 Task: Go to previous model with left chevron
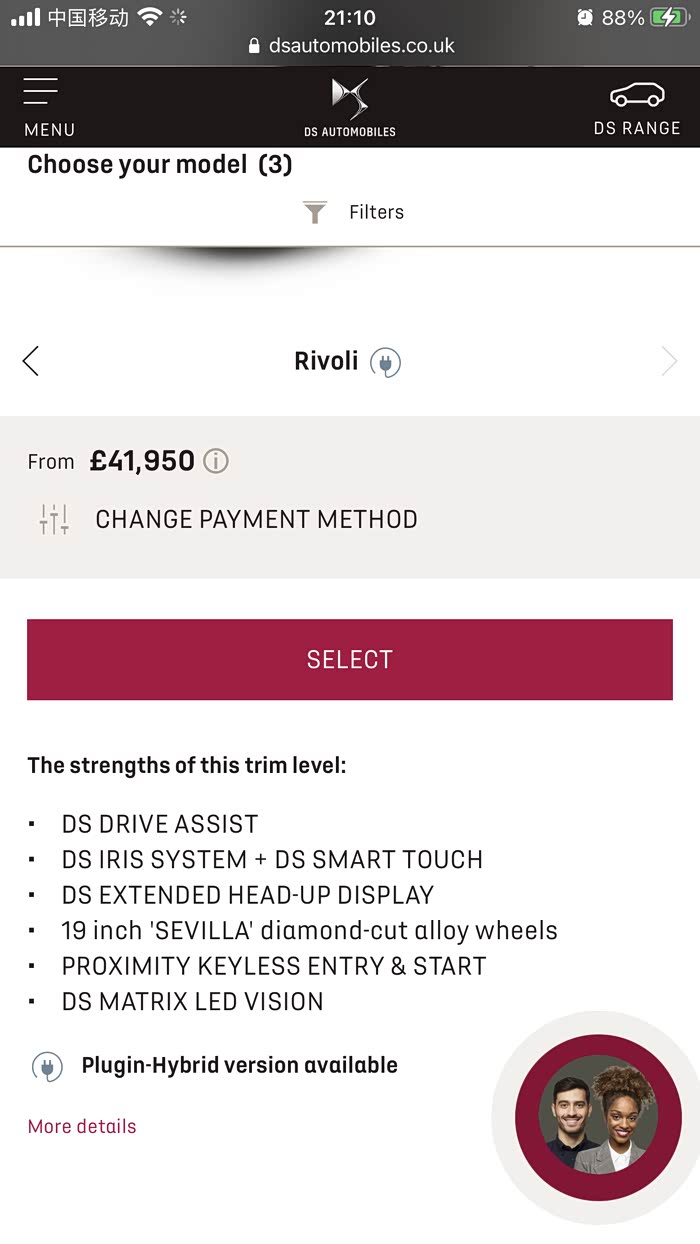31,361
